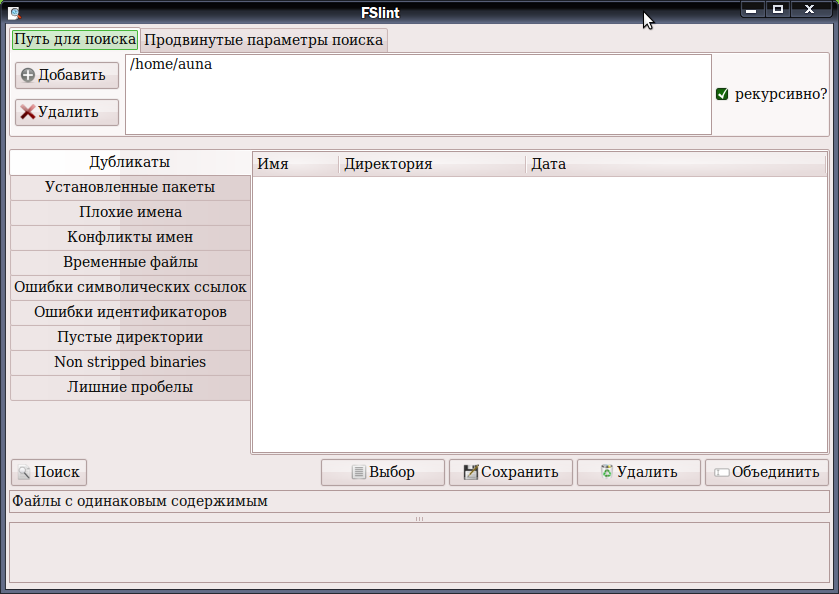Click the status text Файлы с одинаковым содержимым
The width and height of the screenshot is (839, 594).
(x=140, y=501)
